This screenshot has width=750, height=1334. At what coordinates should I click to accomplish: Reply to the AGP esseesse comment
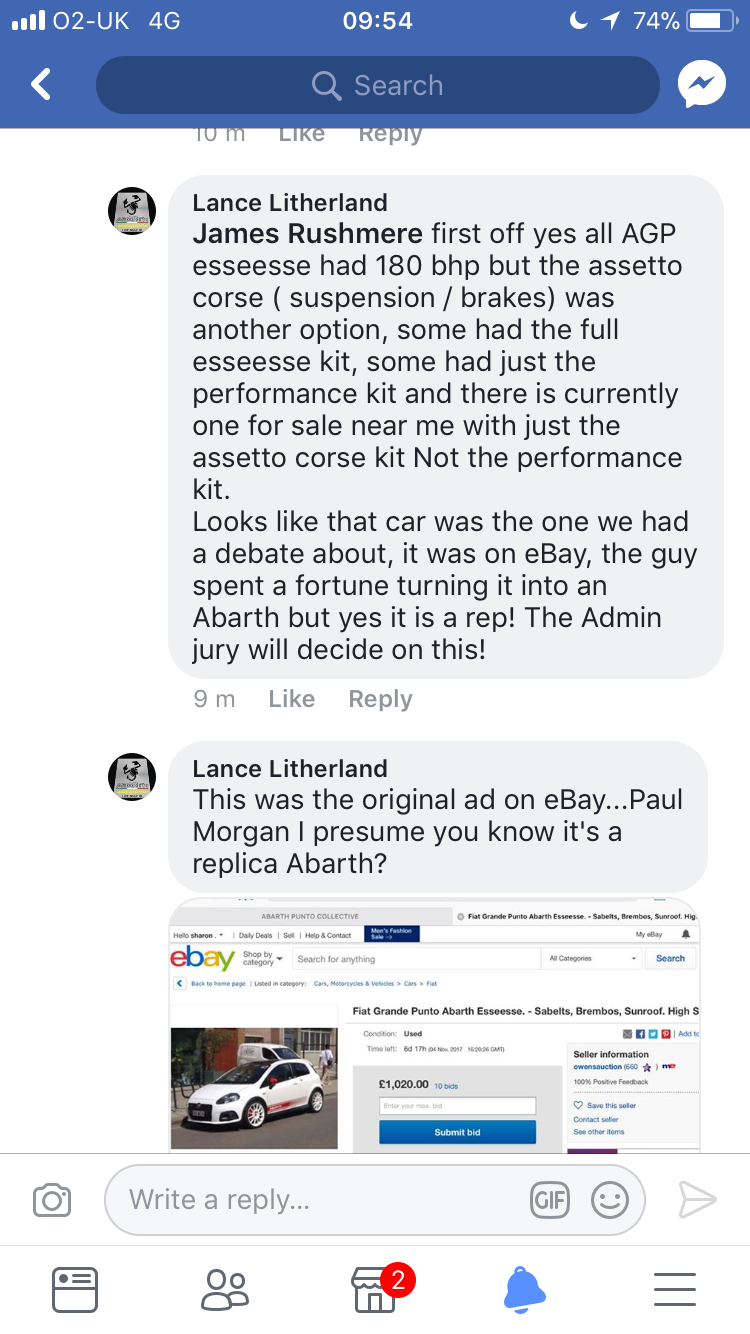pos(380,699)
